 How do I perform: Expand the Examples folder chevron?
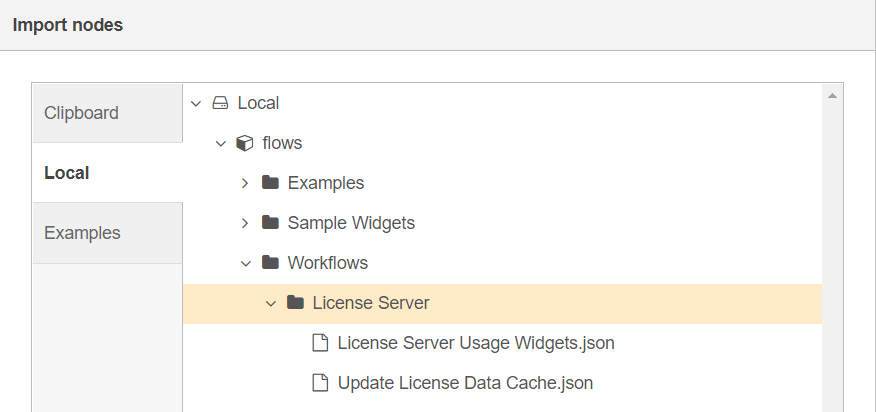tap(245, 183)
